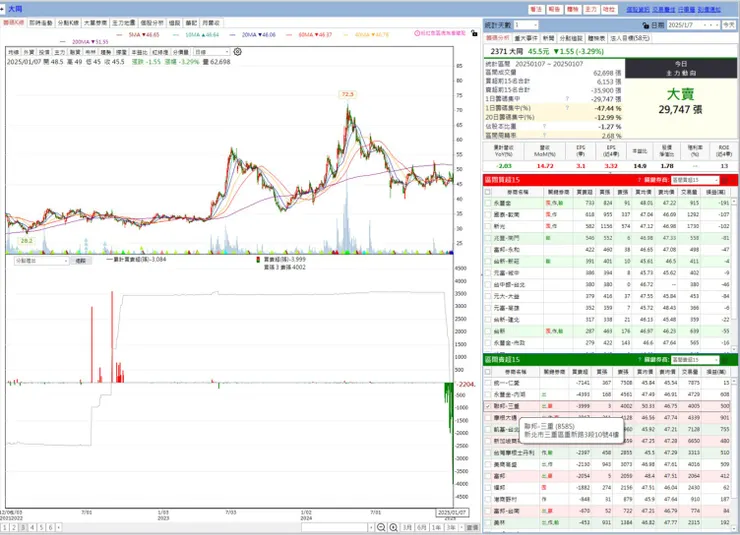Screen dimensions: 740x535
Task: Open 關鍵券商 dropdown in red header
Action: 695,180
